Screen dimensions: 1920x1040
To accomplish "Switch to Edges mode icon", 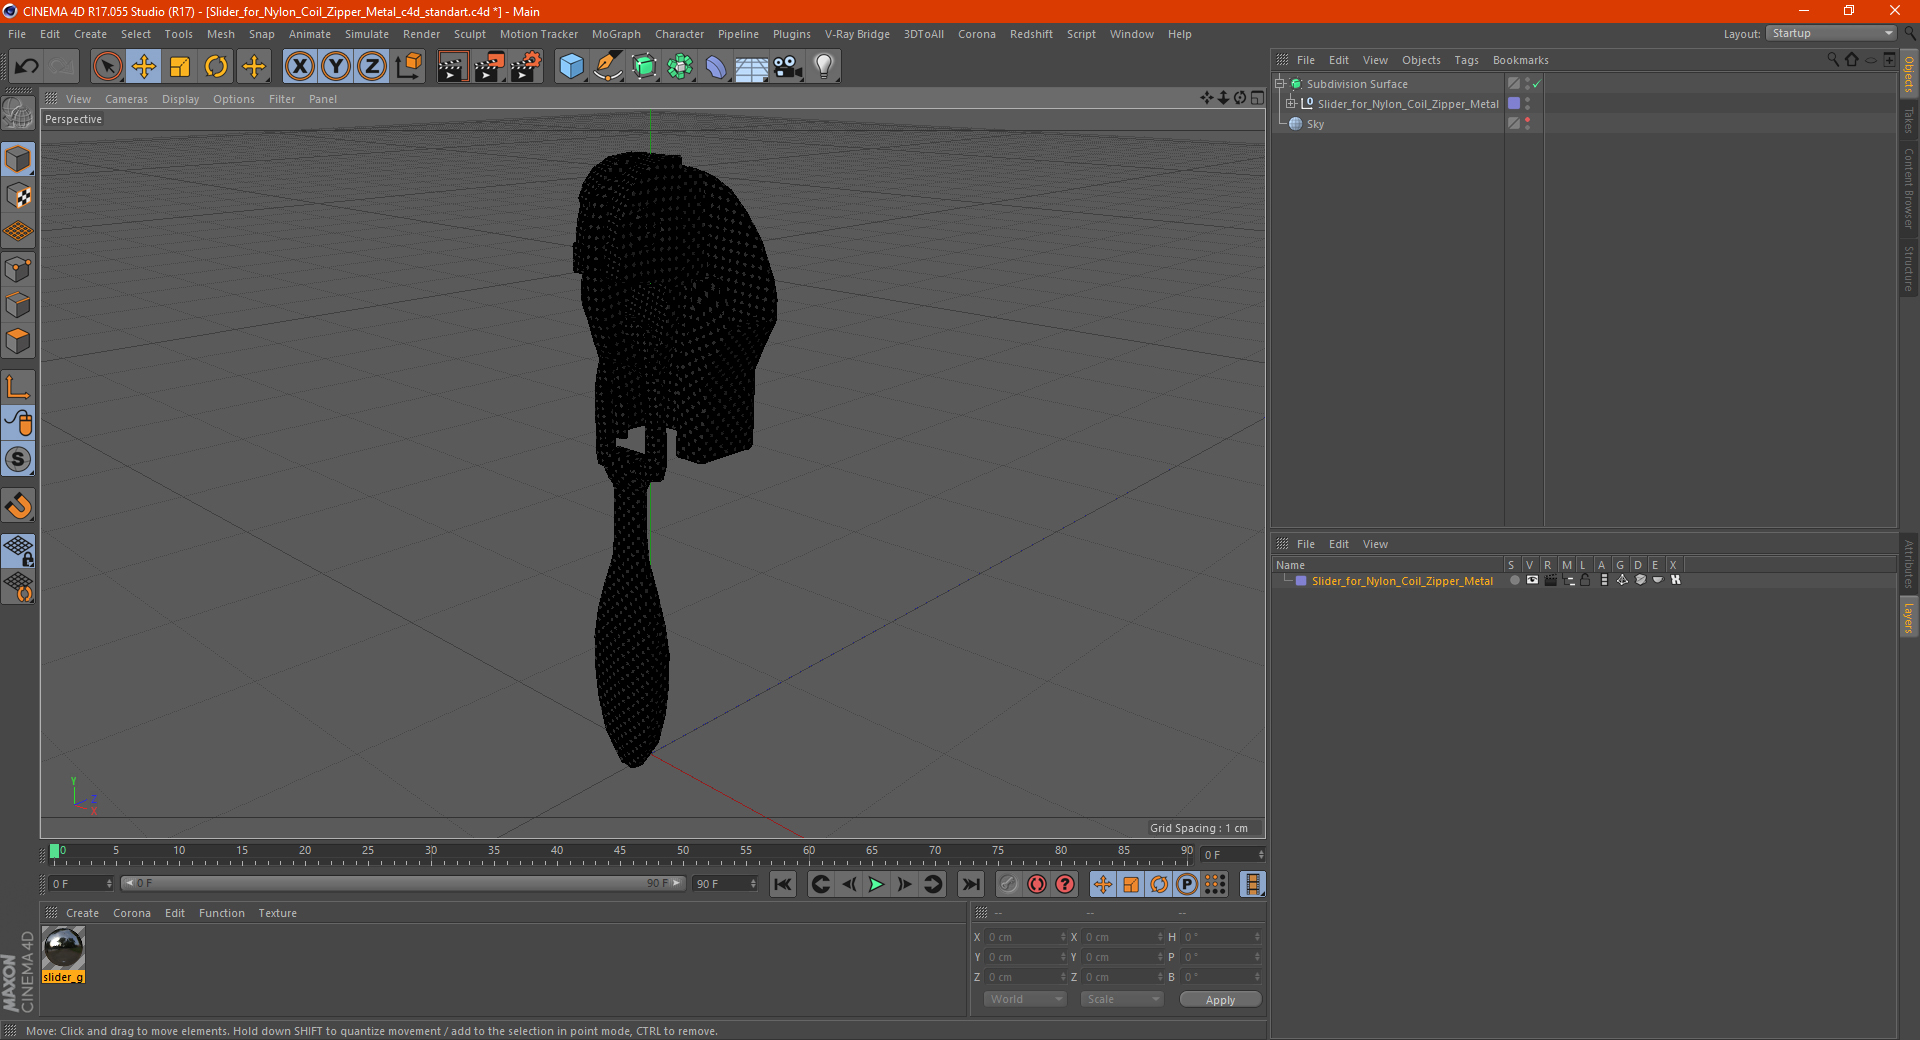I will (19, 305).
